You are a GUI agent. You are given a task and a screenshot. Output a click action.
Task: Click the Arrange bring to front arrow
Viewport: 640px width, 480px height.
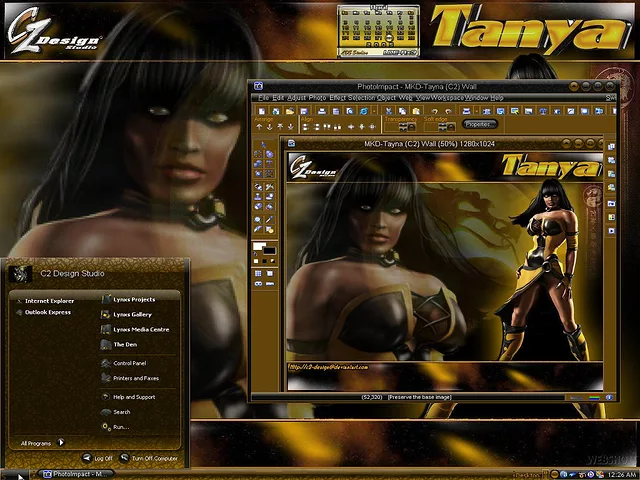coord(280,127)
